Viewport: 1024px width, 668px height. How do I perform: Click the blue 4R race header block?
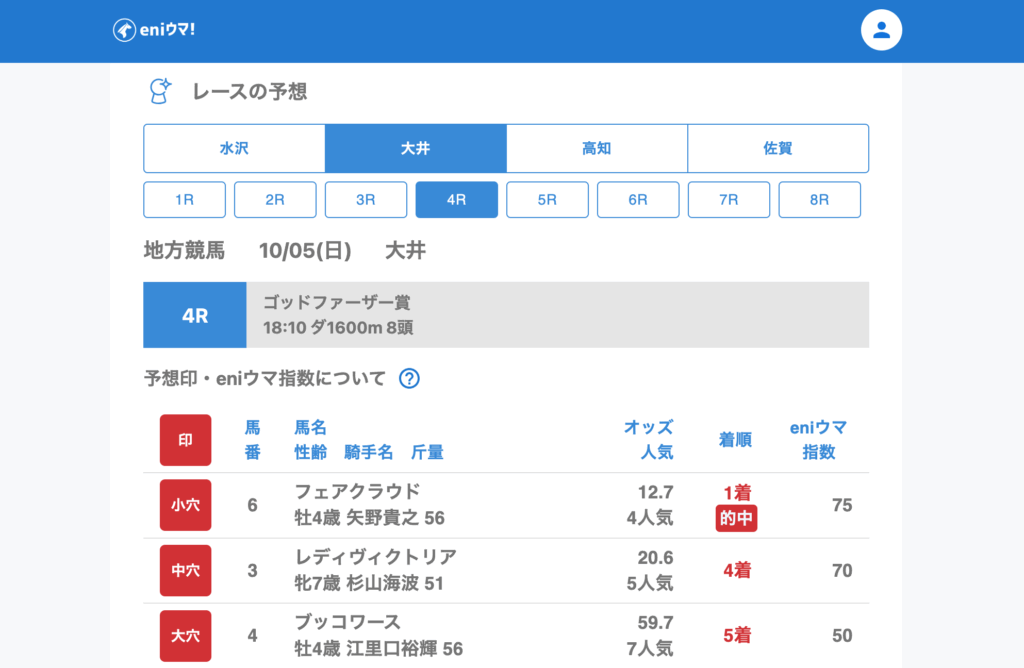(195, 315)
